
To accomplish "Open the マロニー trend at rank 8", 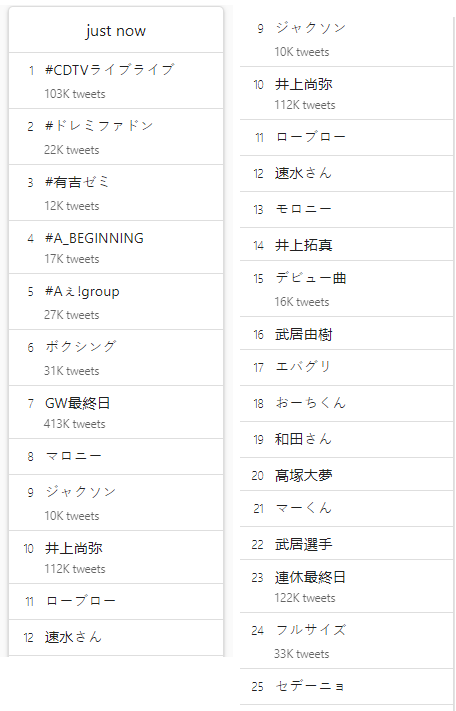I will (x=116, y=457).
